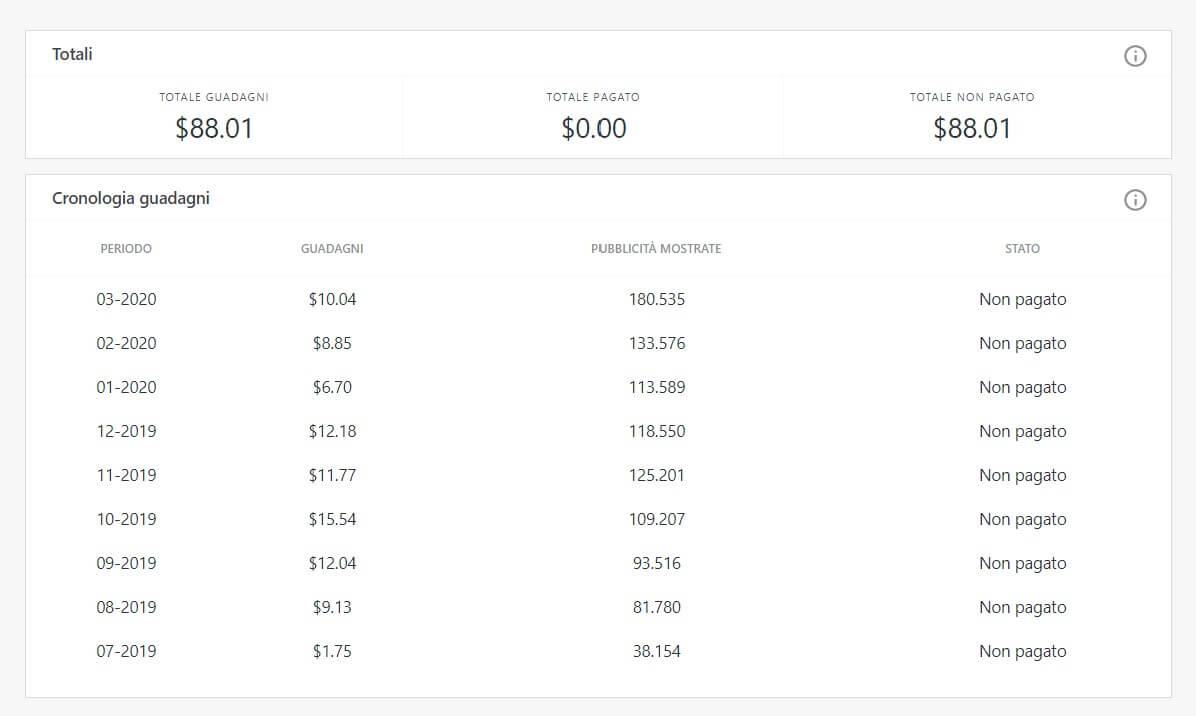Select the 09-2019 period cell

(x=126, y=563)
